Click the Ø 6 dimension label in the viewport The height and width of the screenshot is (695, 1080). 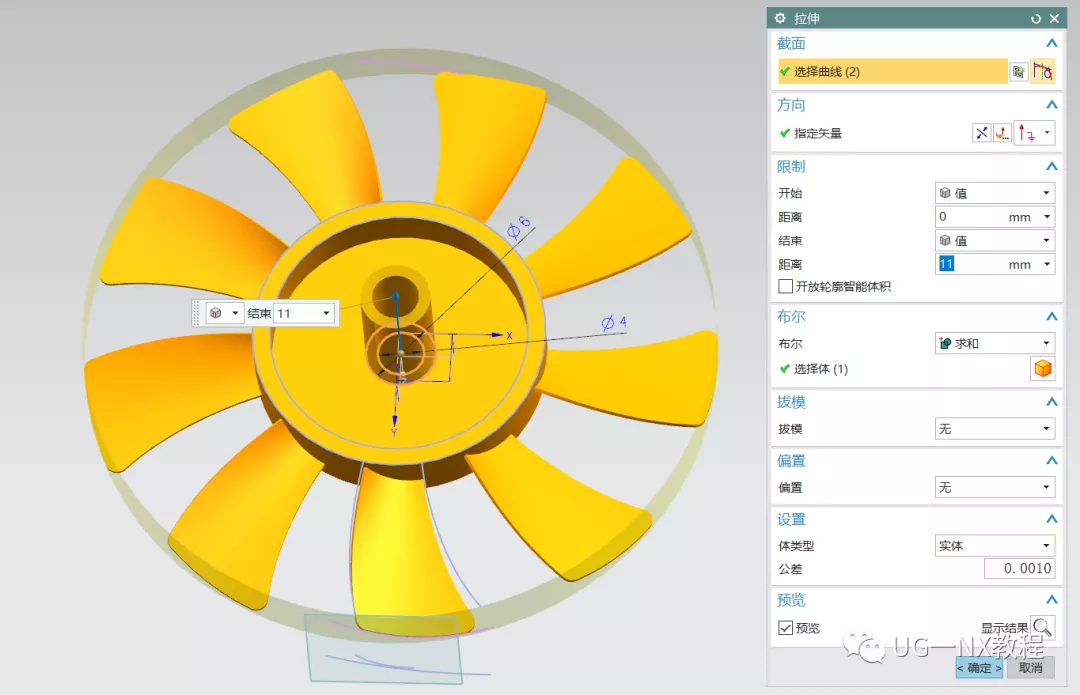pyautogui.click(x=519, y=227)
